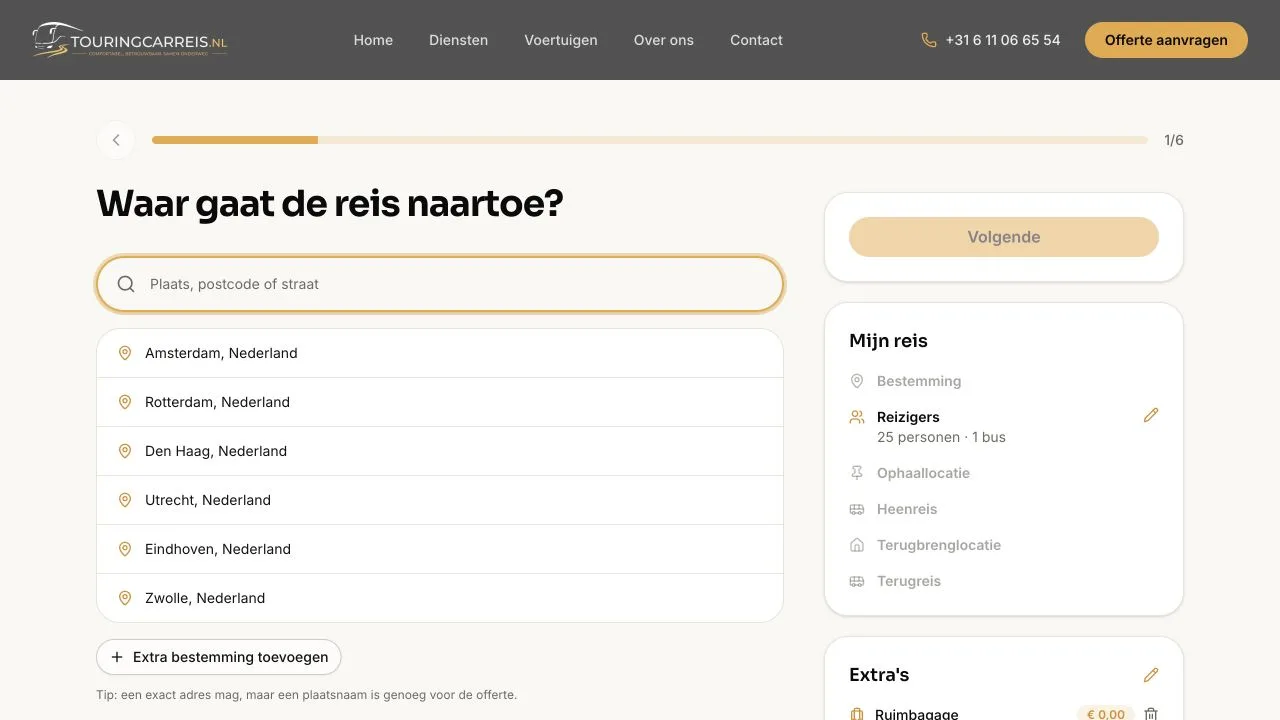The image size is (1280, 720).
Task: Click the Terugreis step label
Action: 909,581
